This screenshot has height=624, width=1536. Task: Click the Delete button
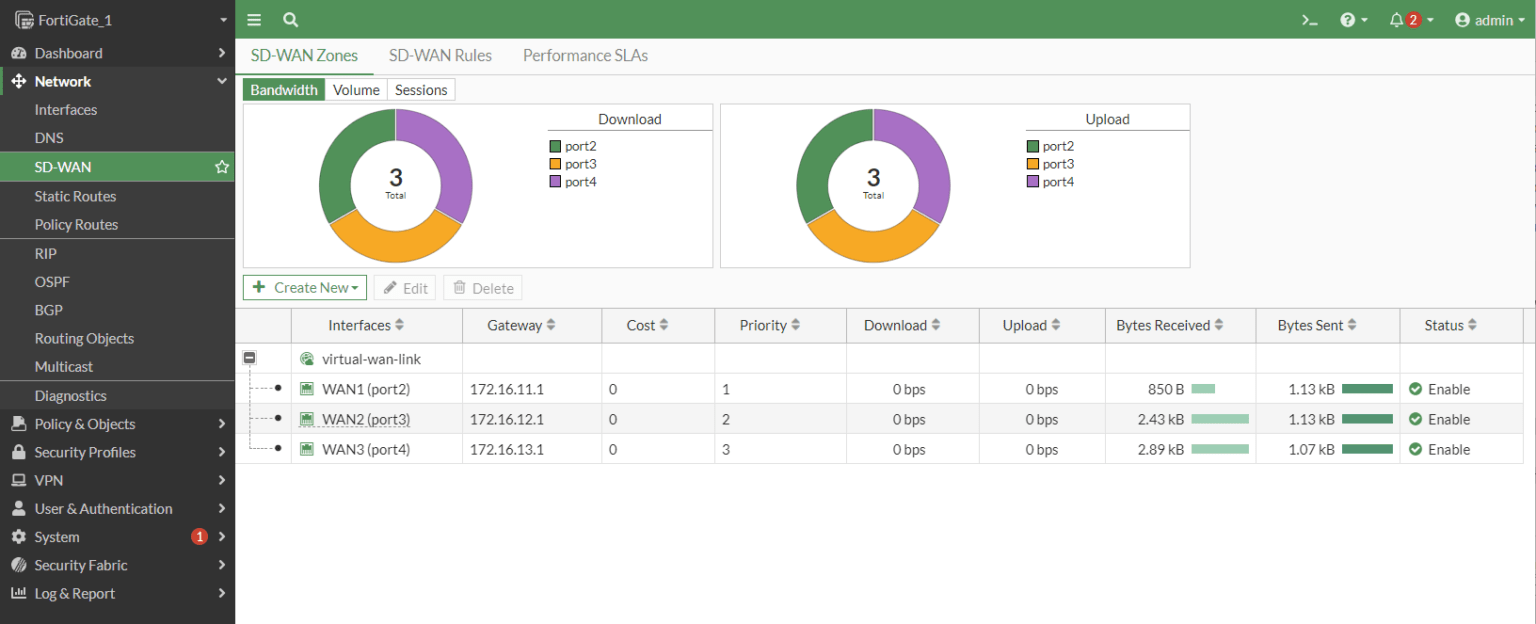click(x=482, y=287)
